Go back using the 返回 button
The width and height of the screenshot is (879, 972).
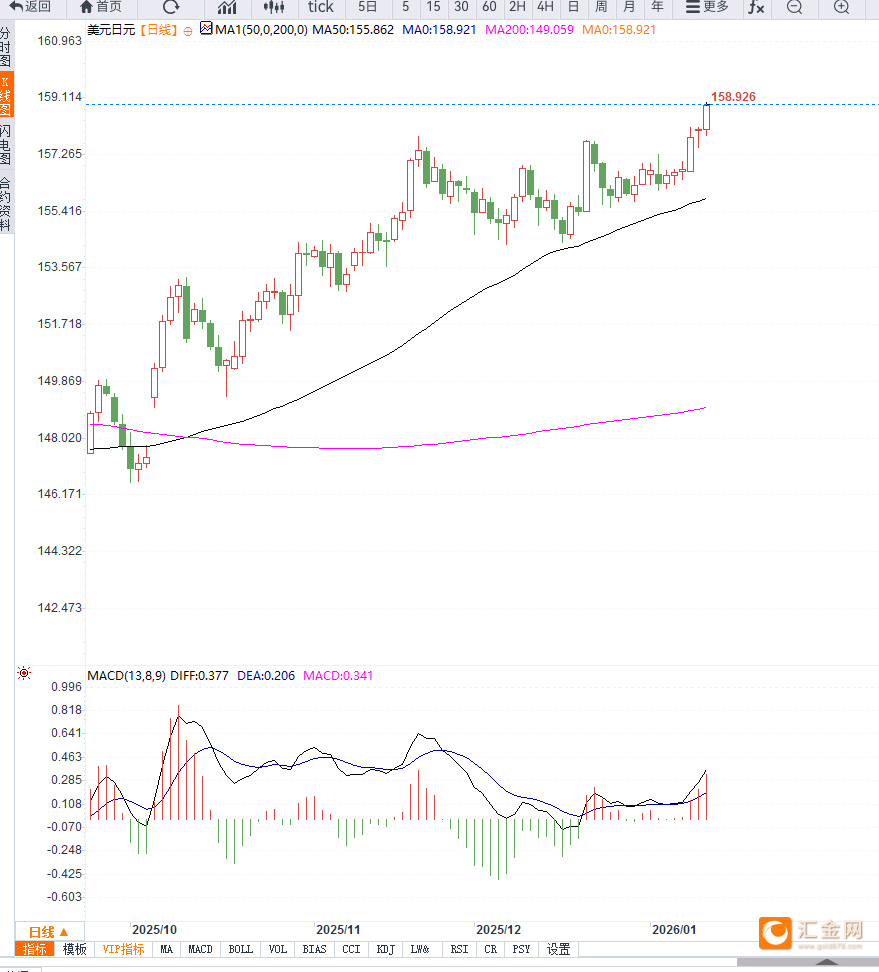point(30,7)
